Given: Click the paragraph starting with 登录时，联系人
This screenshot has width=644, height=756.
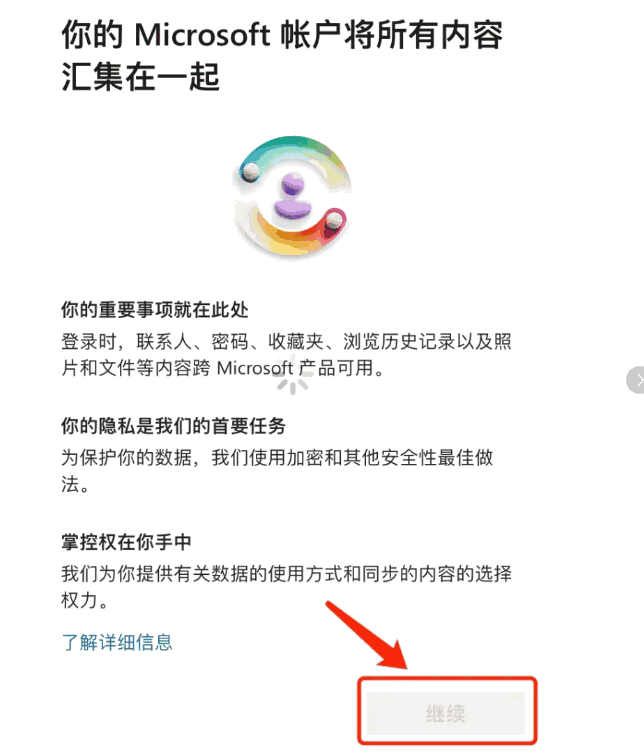Looking at the screenshot, I should (x=286, y=354).
